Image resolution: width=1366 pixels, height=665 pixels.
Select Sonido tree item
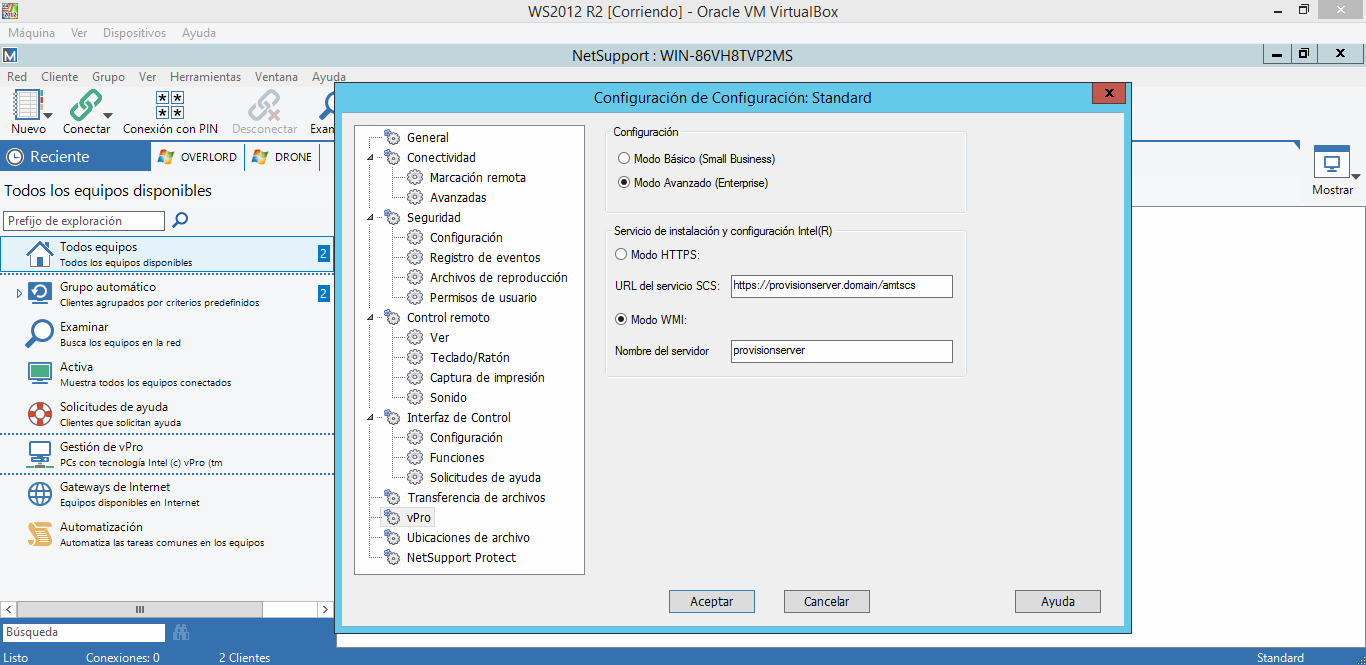click(448, 398)
